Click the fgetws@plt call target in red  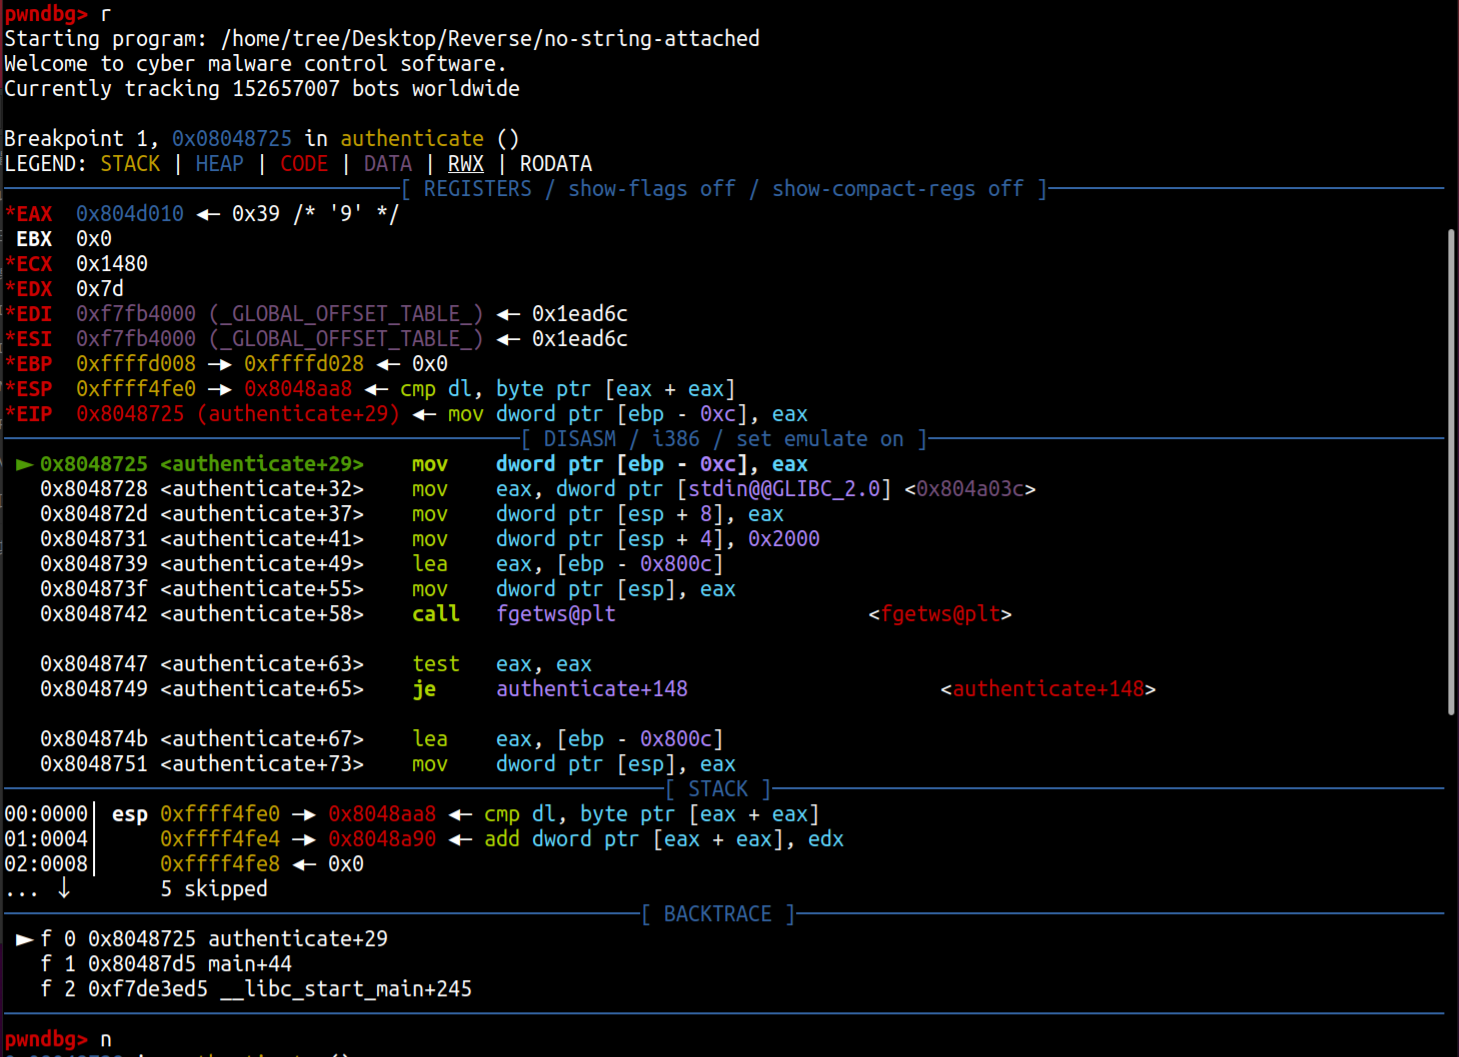click(940, 614)
